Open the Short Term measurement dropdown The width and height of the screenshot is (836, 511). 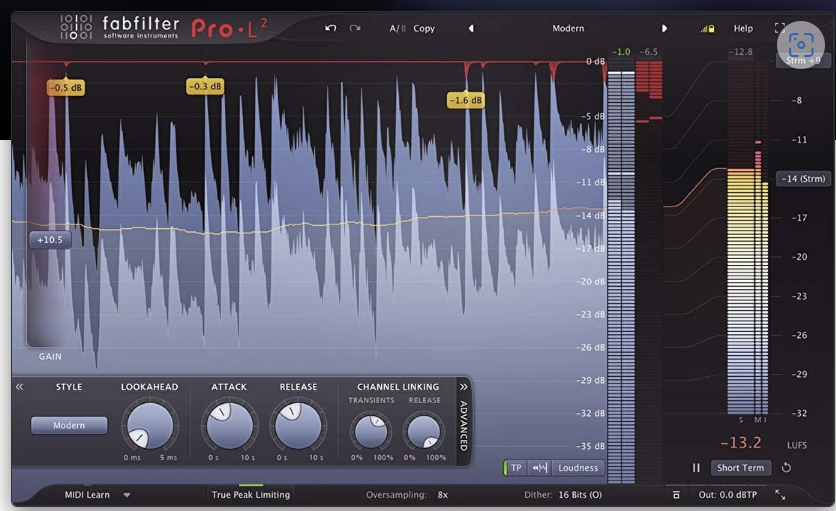741,468
